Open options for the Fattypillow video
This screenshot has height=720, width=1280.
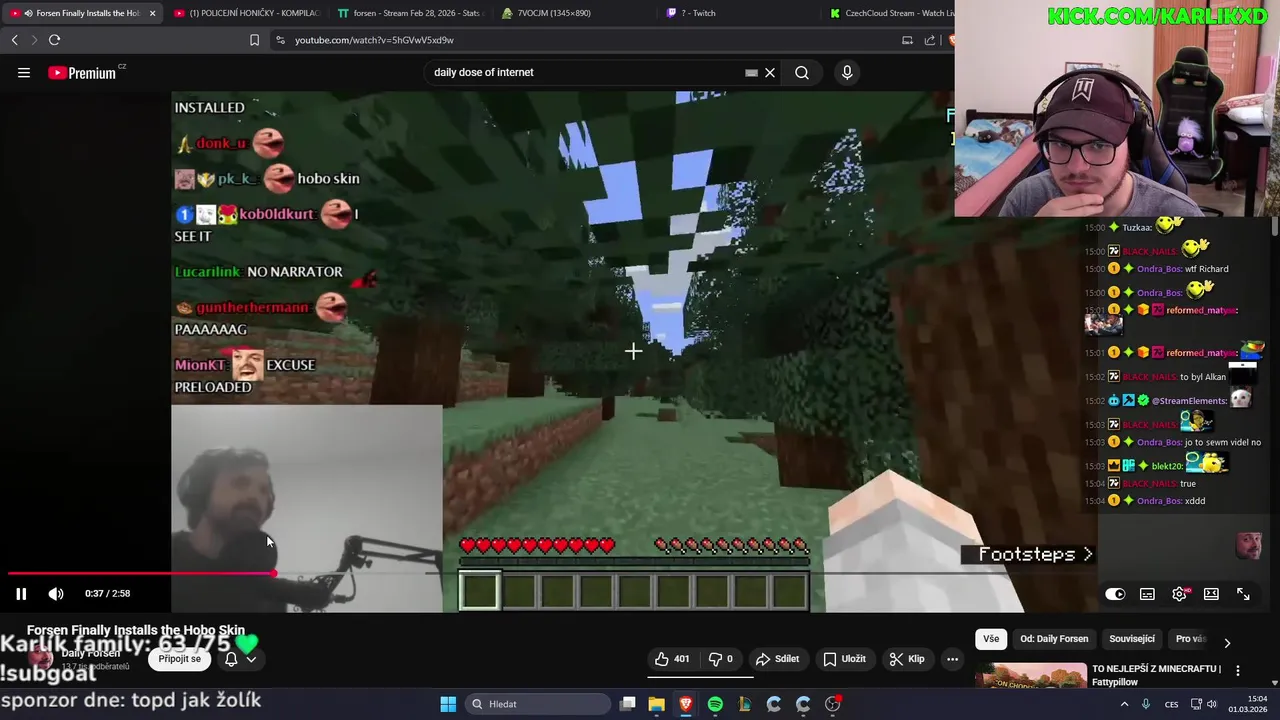pos(1238,671)
